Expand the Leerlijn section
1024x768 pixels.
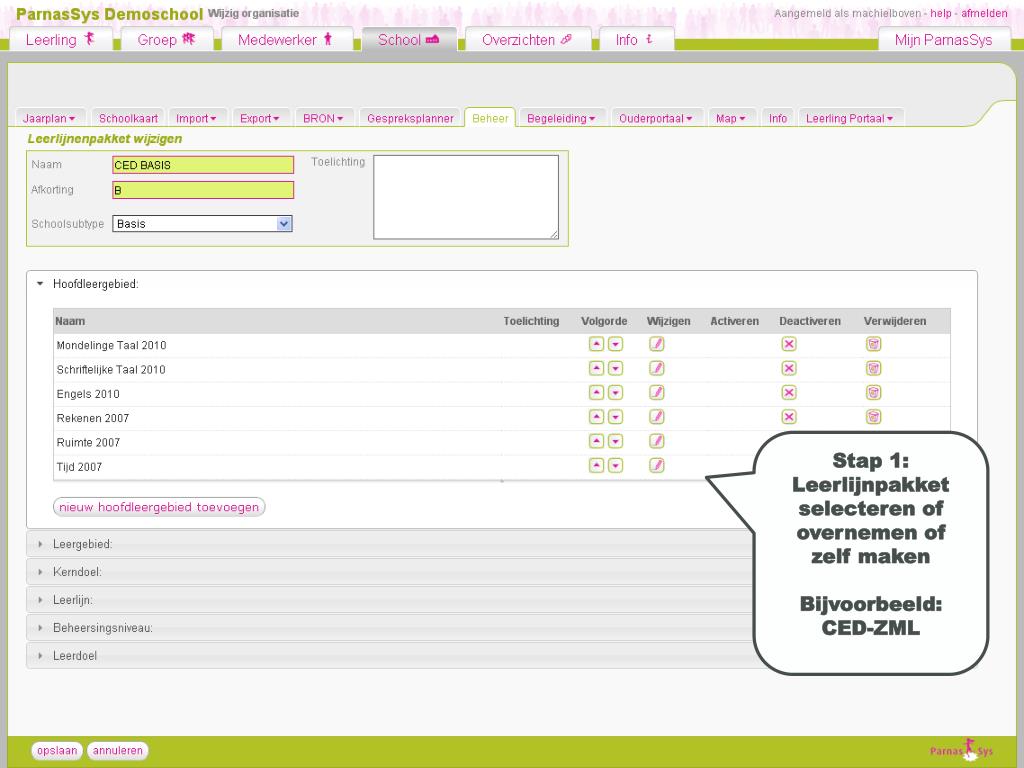coord(40,600)
